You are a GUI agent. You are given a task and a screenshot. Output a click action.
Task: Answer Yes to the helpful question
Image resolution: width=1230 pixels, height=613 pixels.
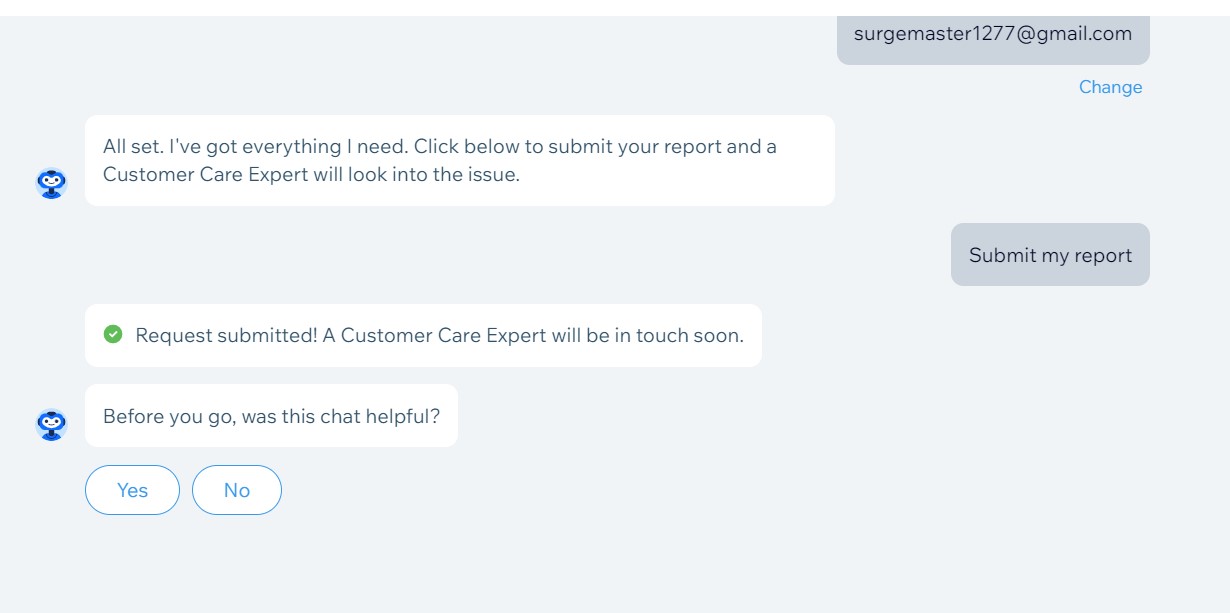(x=132, y=490)
